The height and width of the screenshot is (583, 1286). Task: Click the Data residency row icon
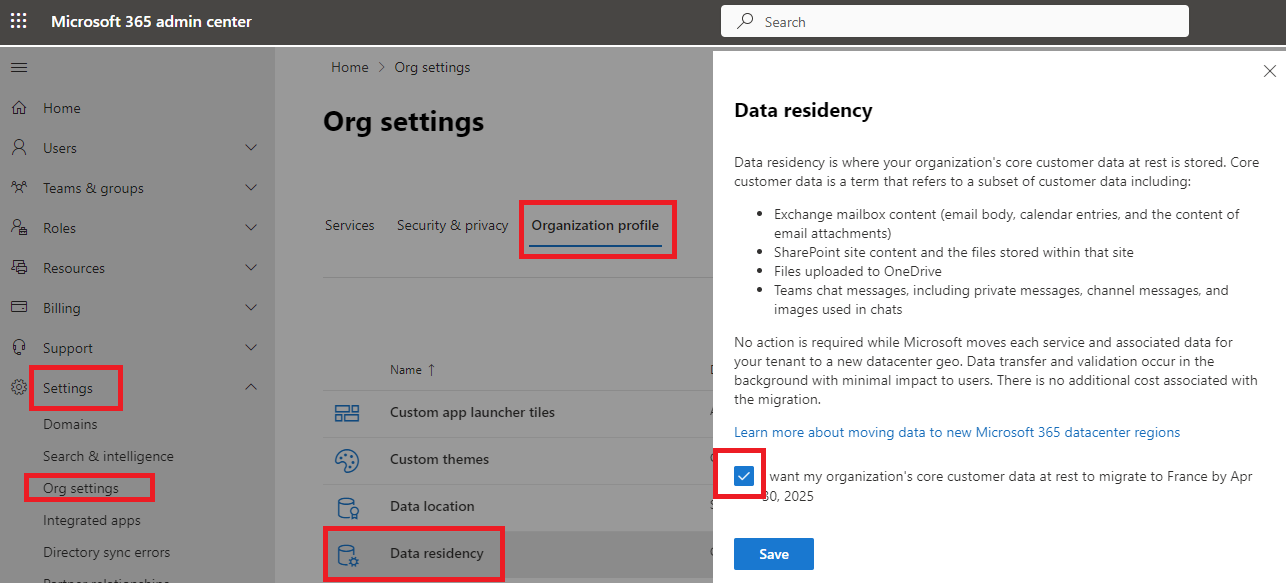point(347,553)
